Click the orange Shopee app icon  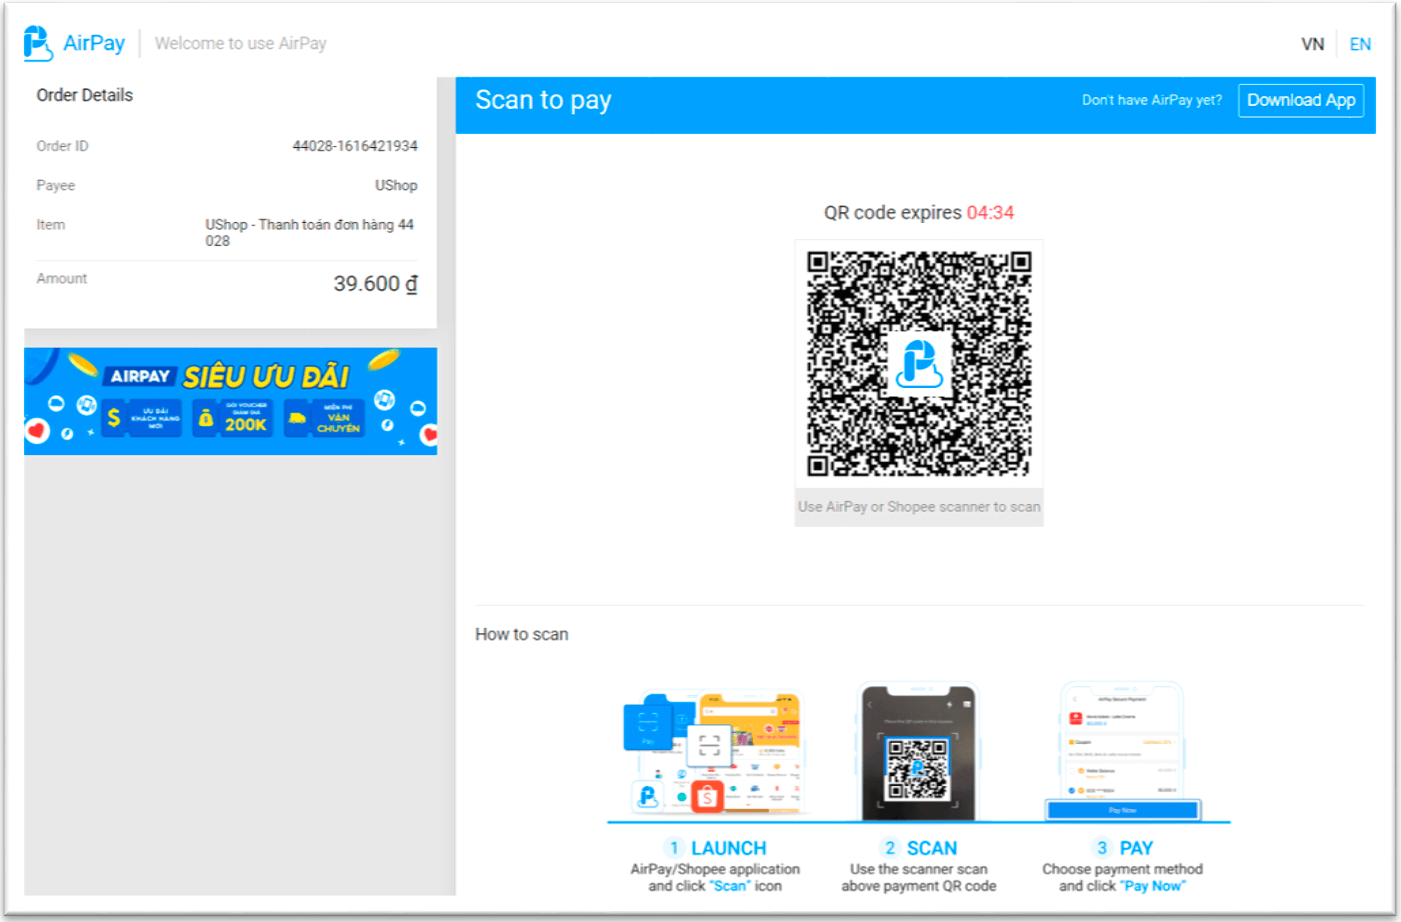coord(707,797)
